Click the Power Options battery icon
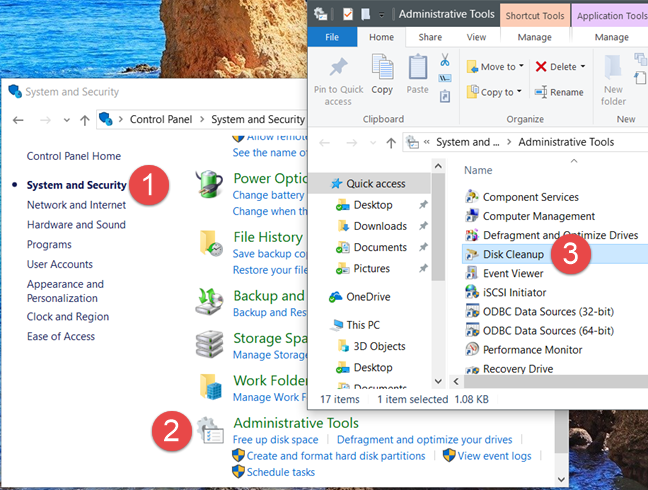Image resolution: width=648 pixels, height=490 pixels. point(210,183)
